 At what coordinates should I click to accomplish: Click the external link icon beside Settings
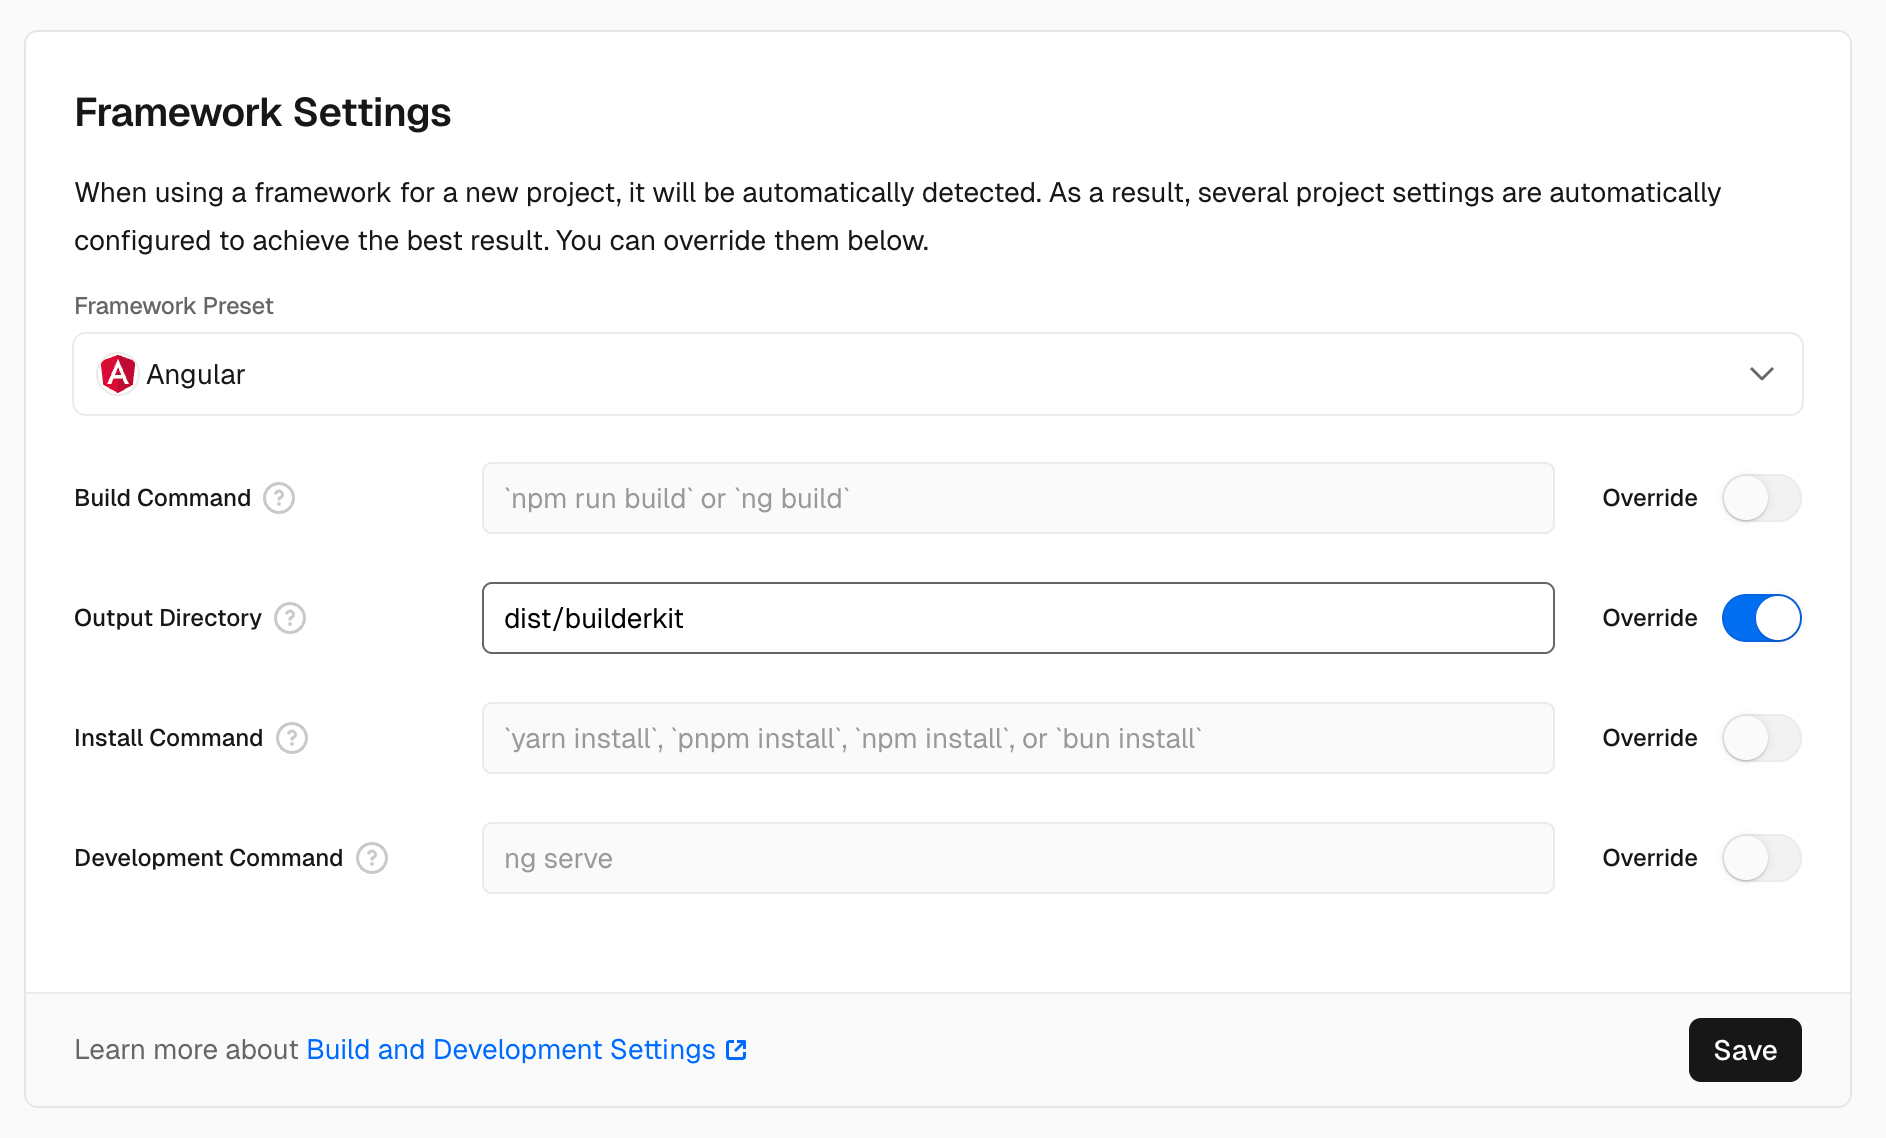tap(736, 1050)
